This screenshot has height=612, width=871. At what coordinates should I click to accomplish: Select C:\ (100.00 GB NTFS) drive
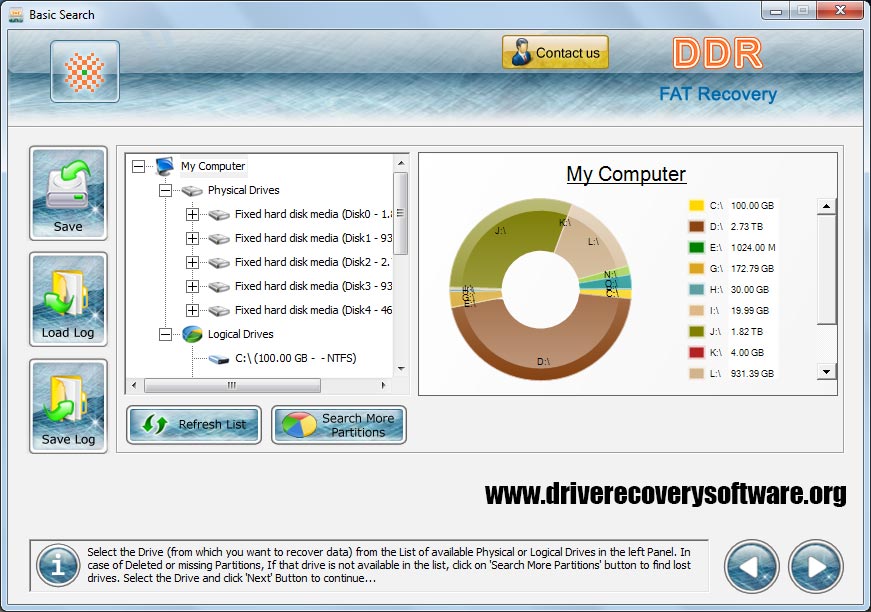click(x=296, y=358)
